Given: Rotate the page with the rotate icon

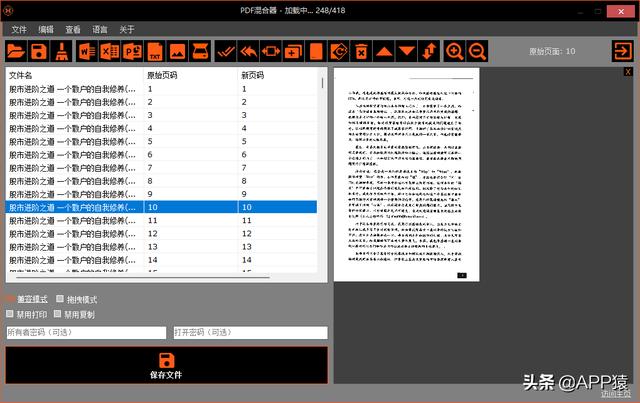Looking at the screenshot, I should point(338,51).
